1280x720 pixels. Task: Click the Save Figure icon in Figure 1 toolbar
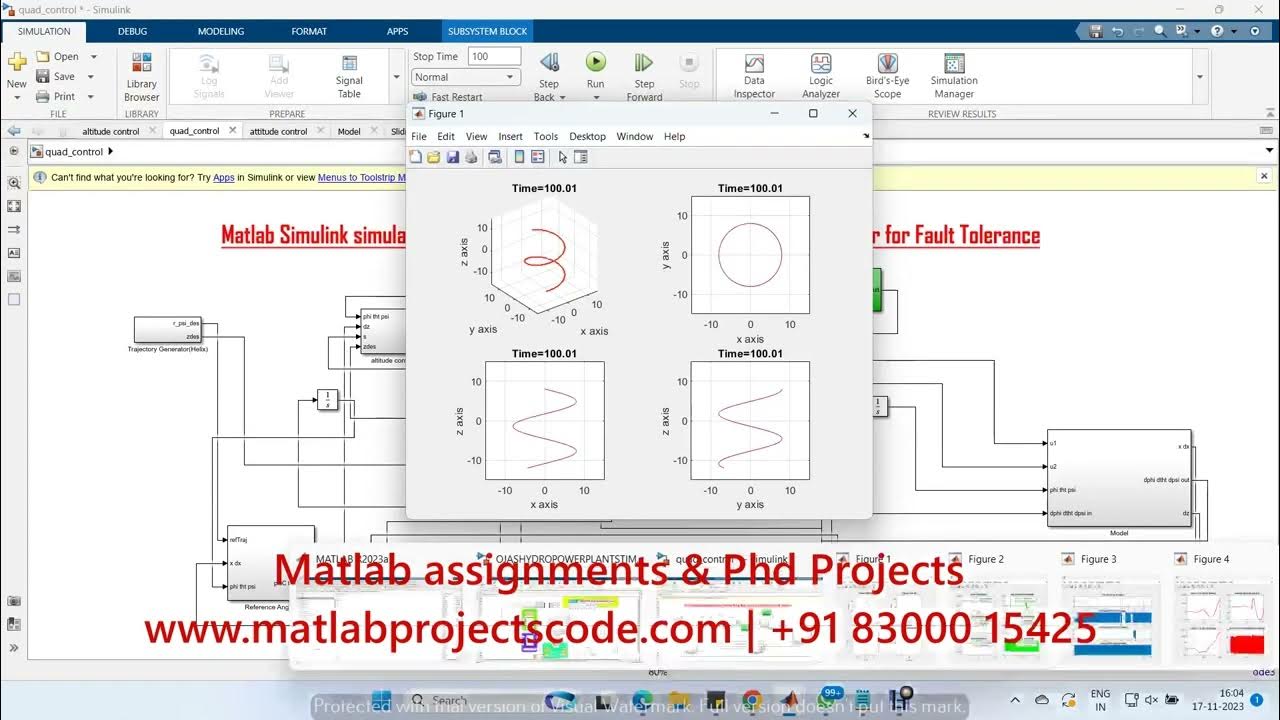(452, 157)
